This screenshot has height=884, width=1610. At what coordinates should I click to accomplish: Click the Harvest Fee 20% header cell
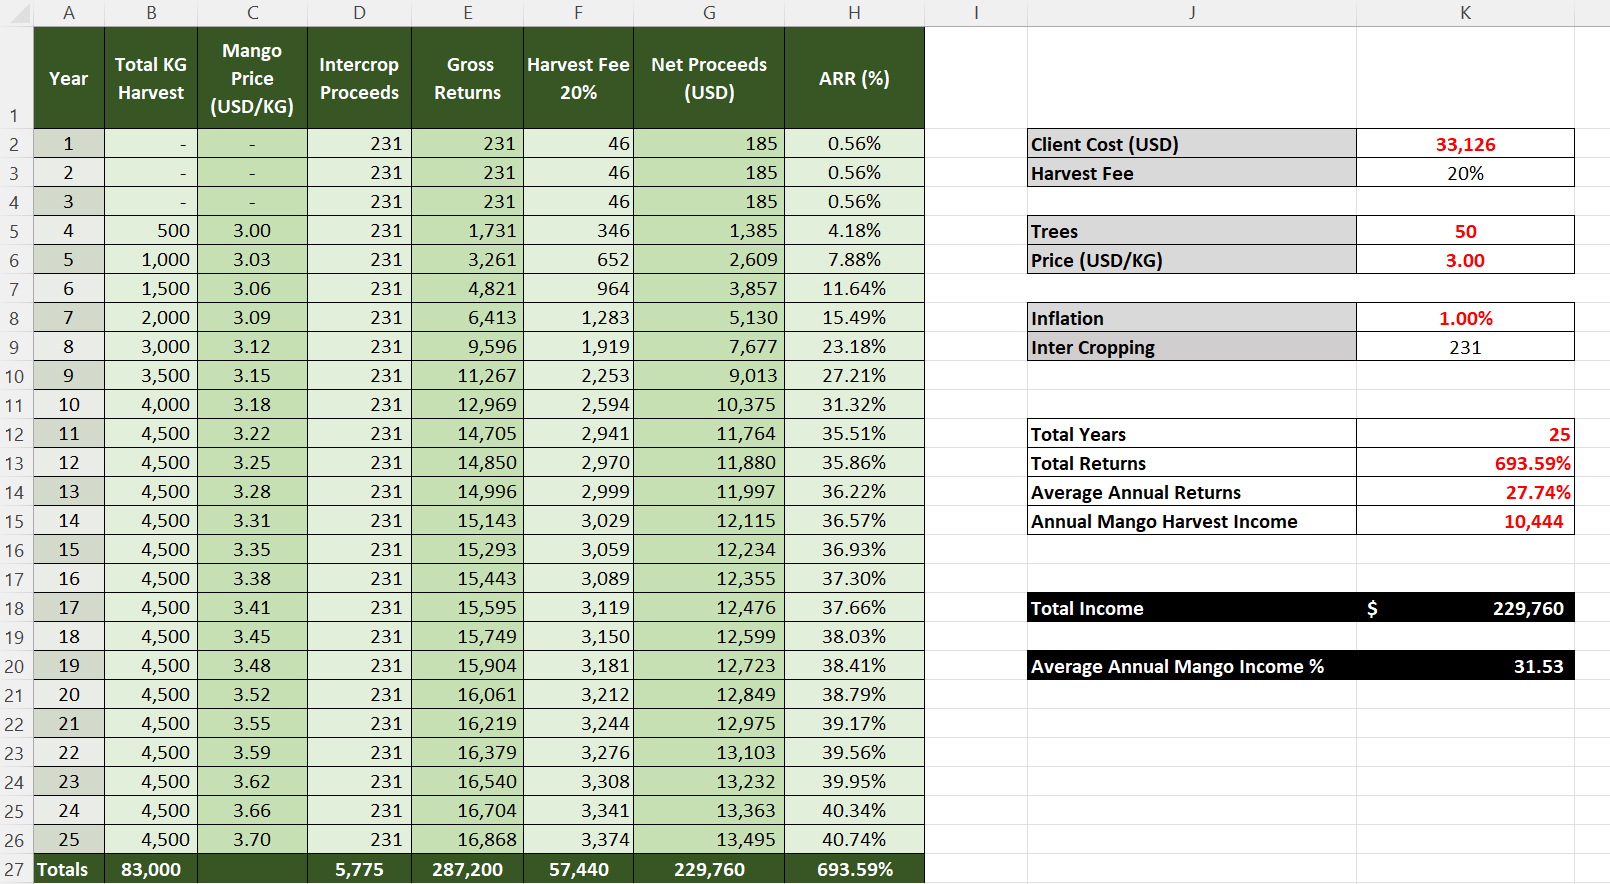pyautogui.click(x=578, y=78)
